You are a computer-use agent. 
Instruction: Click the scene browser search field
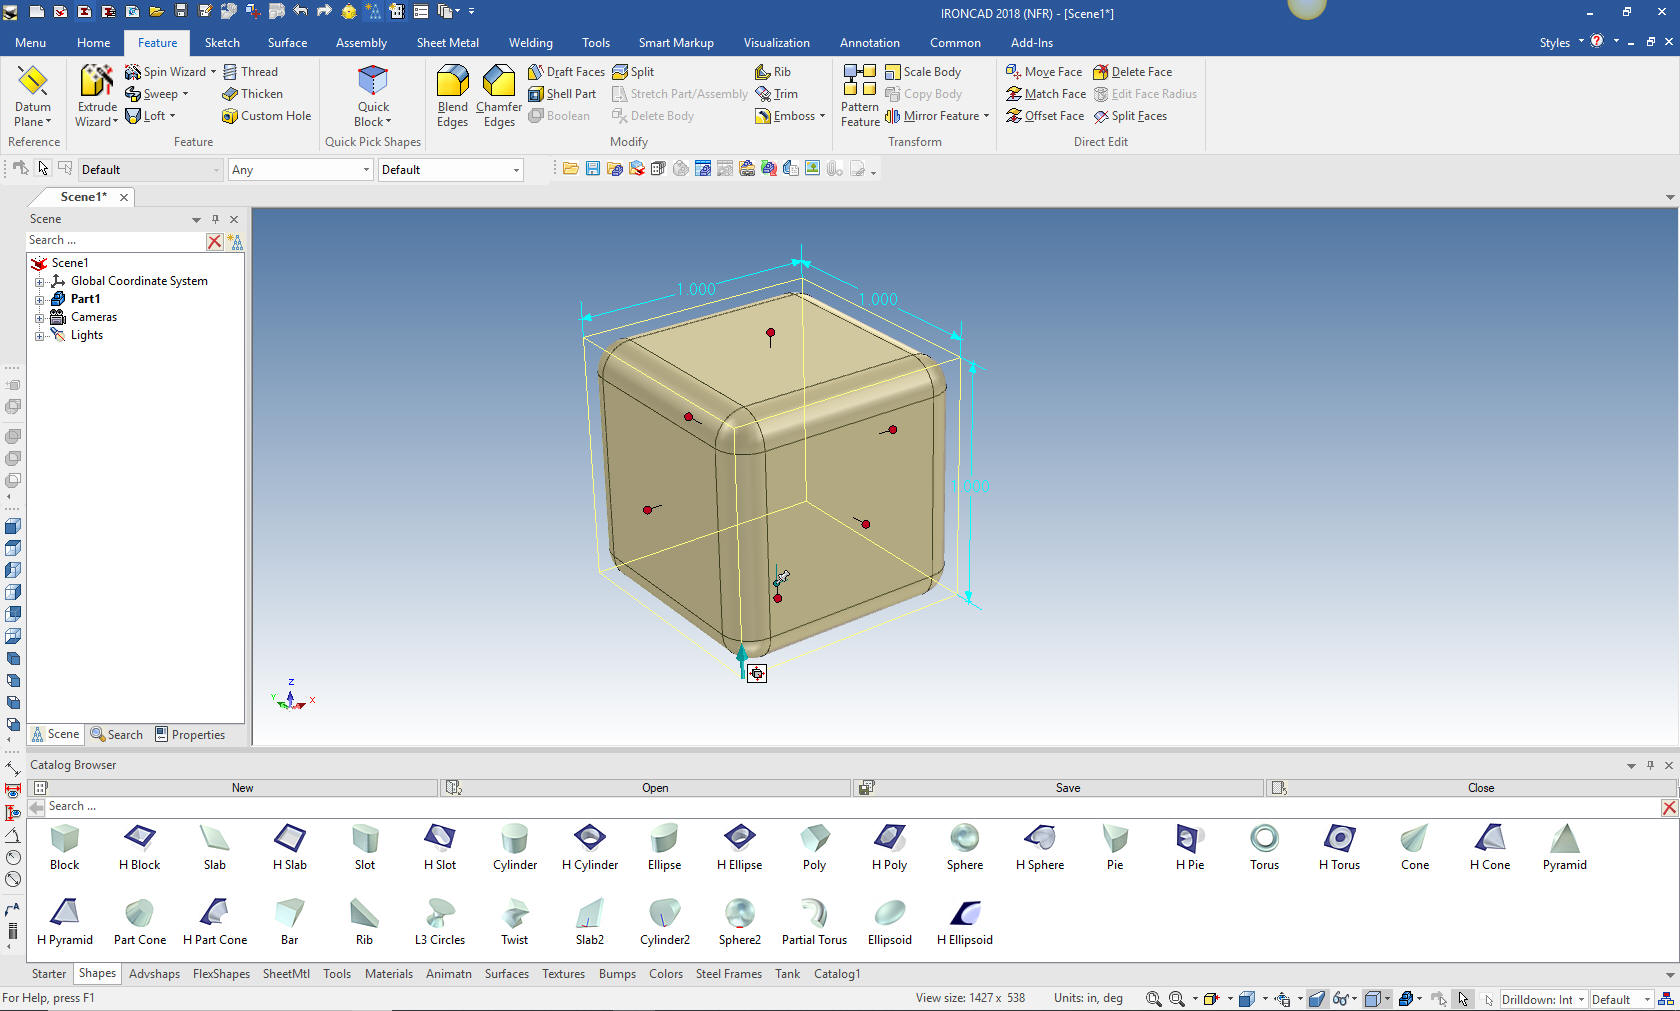tap(115, 241)
